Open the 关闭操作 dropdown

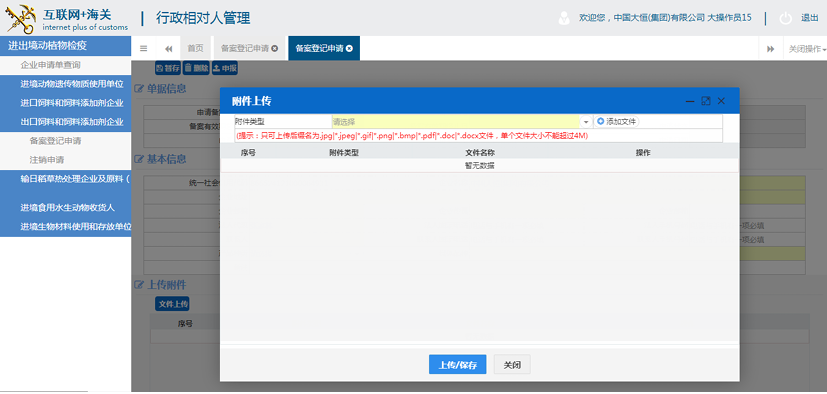point(807,49)
